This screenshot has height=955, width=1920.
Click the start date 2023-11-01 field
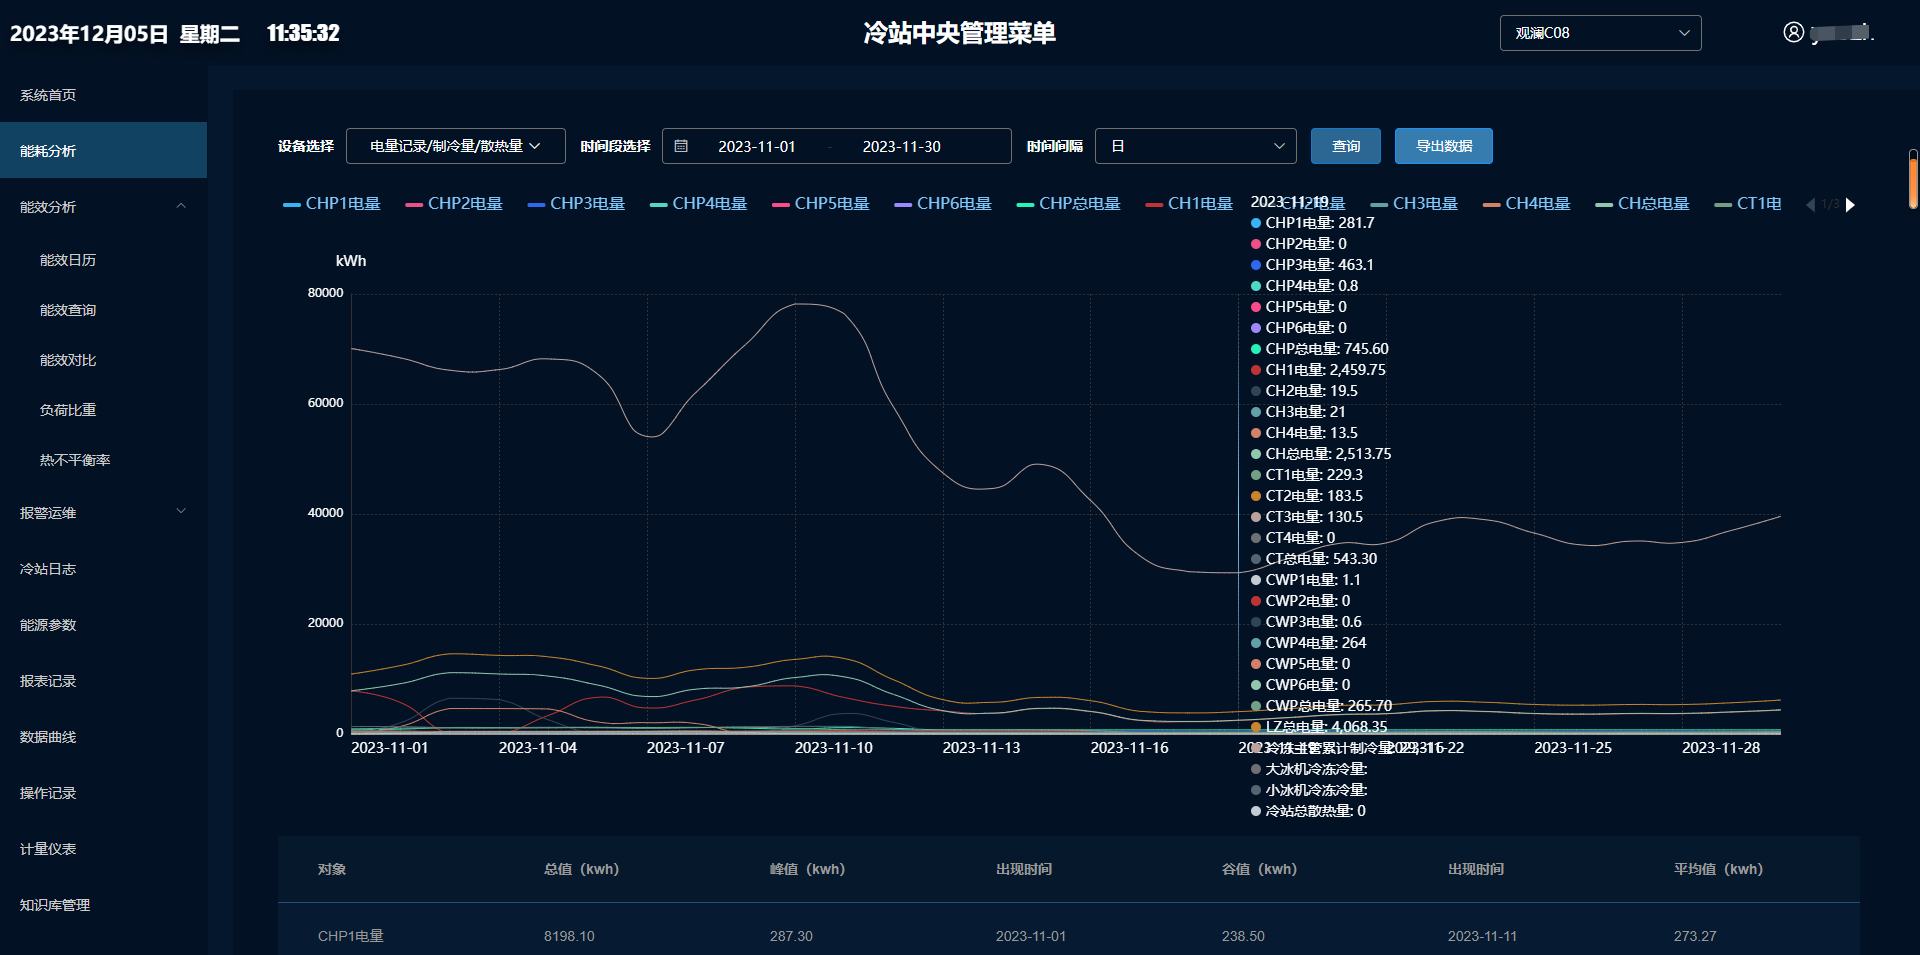click(x=756, y=146)
